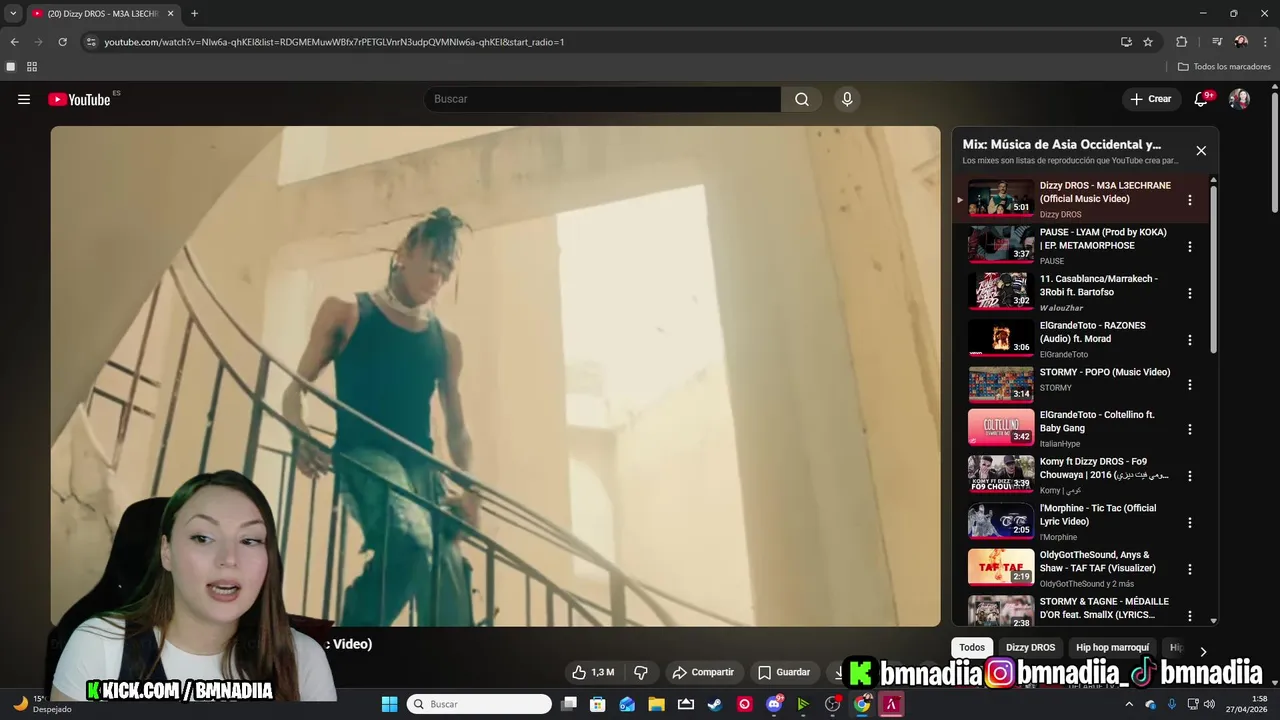
Task: Share the video with Compartir
Action: tap(703, 672)
